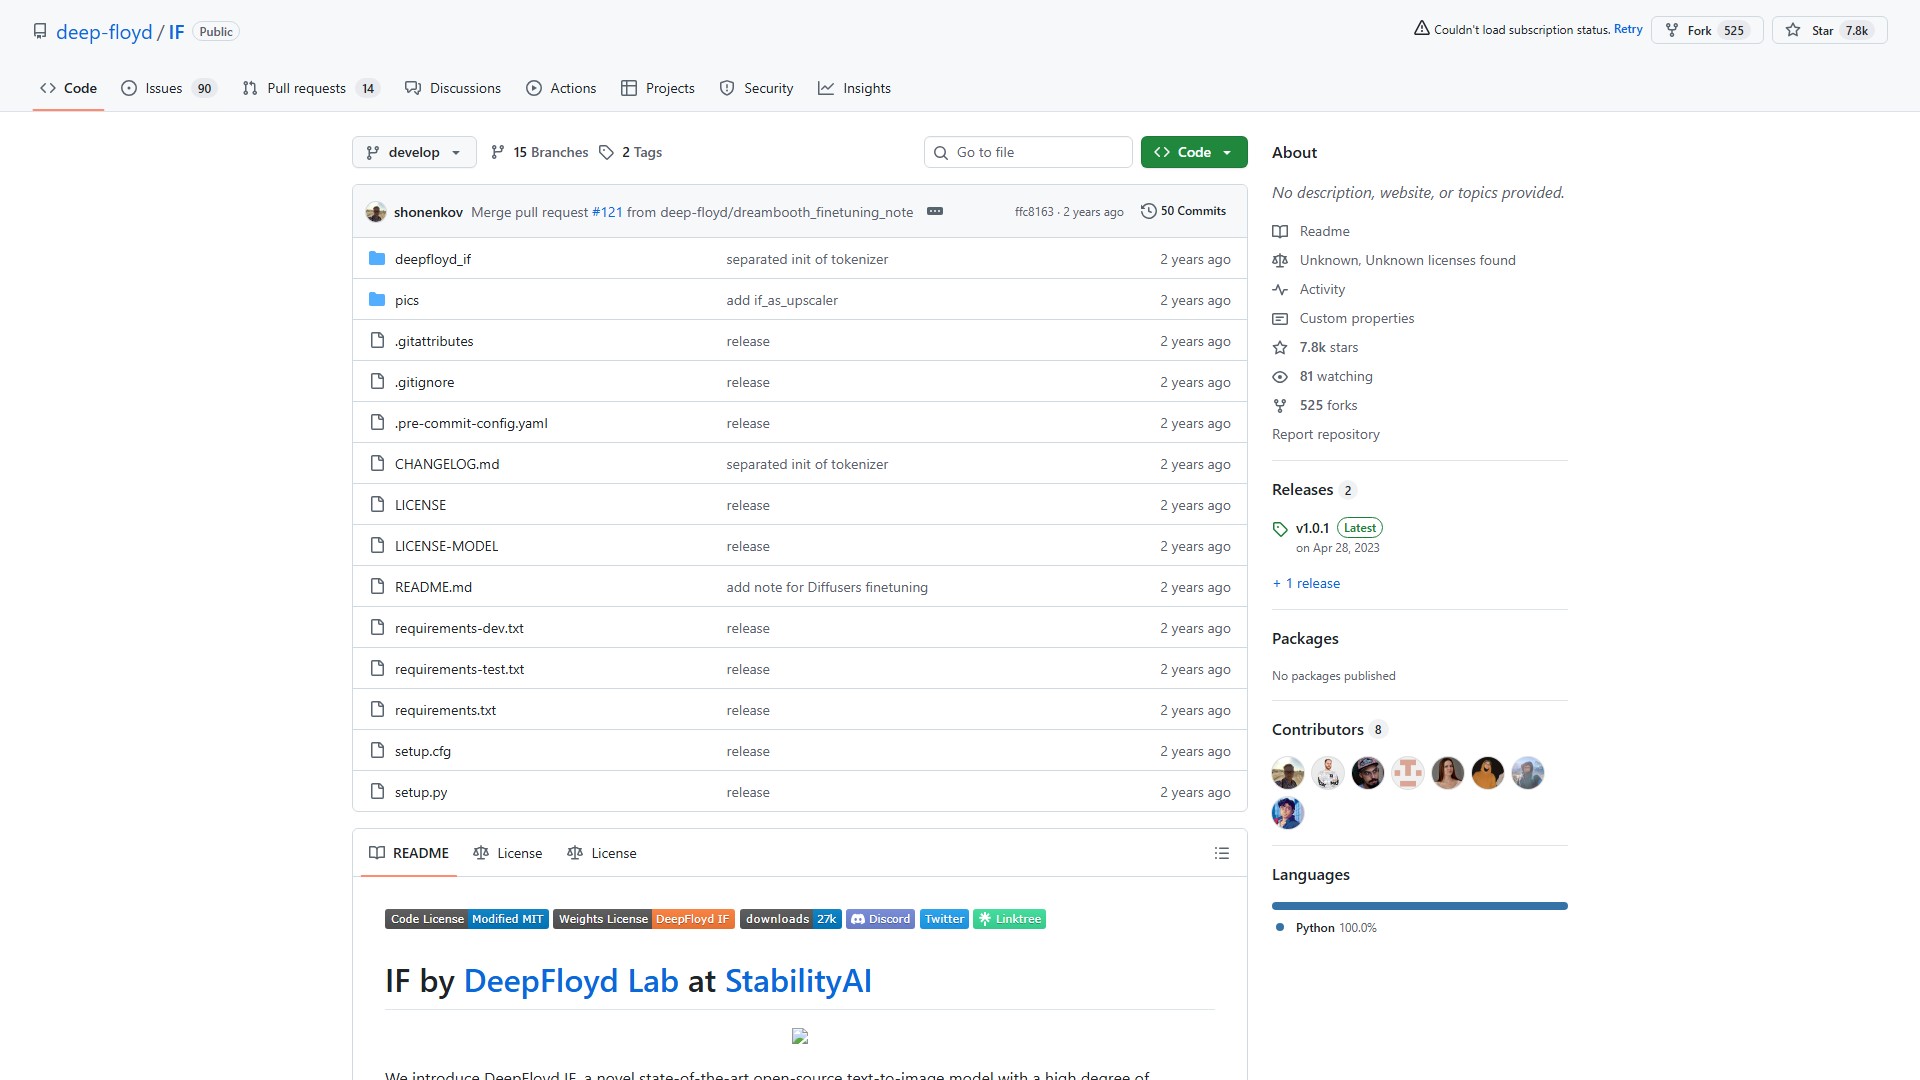Focus the Go to file search field

1028,152
